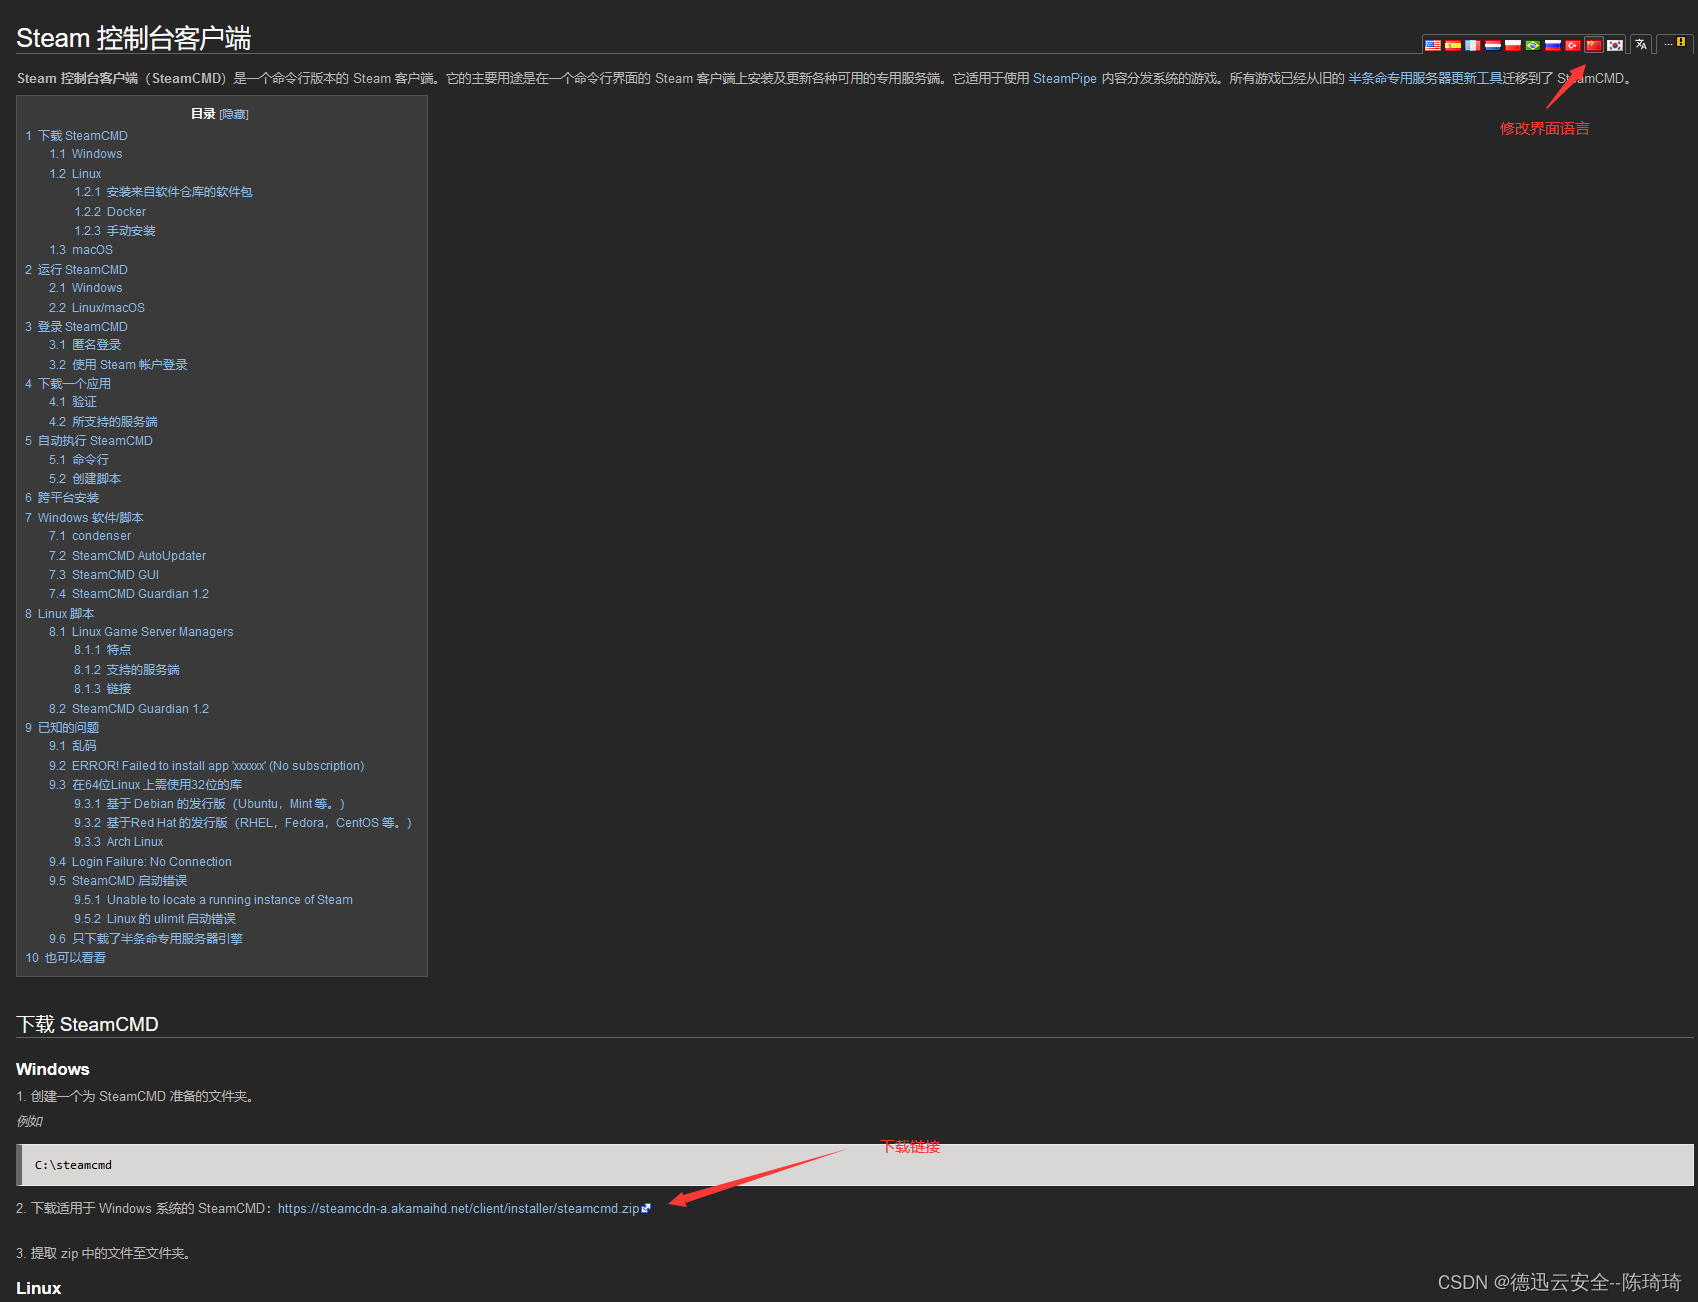1698x1302 pixels.
Task: Go to contents entry 4.1 验证
Action: tap(73, 402)
